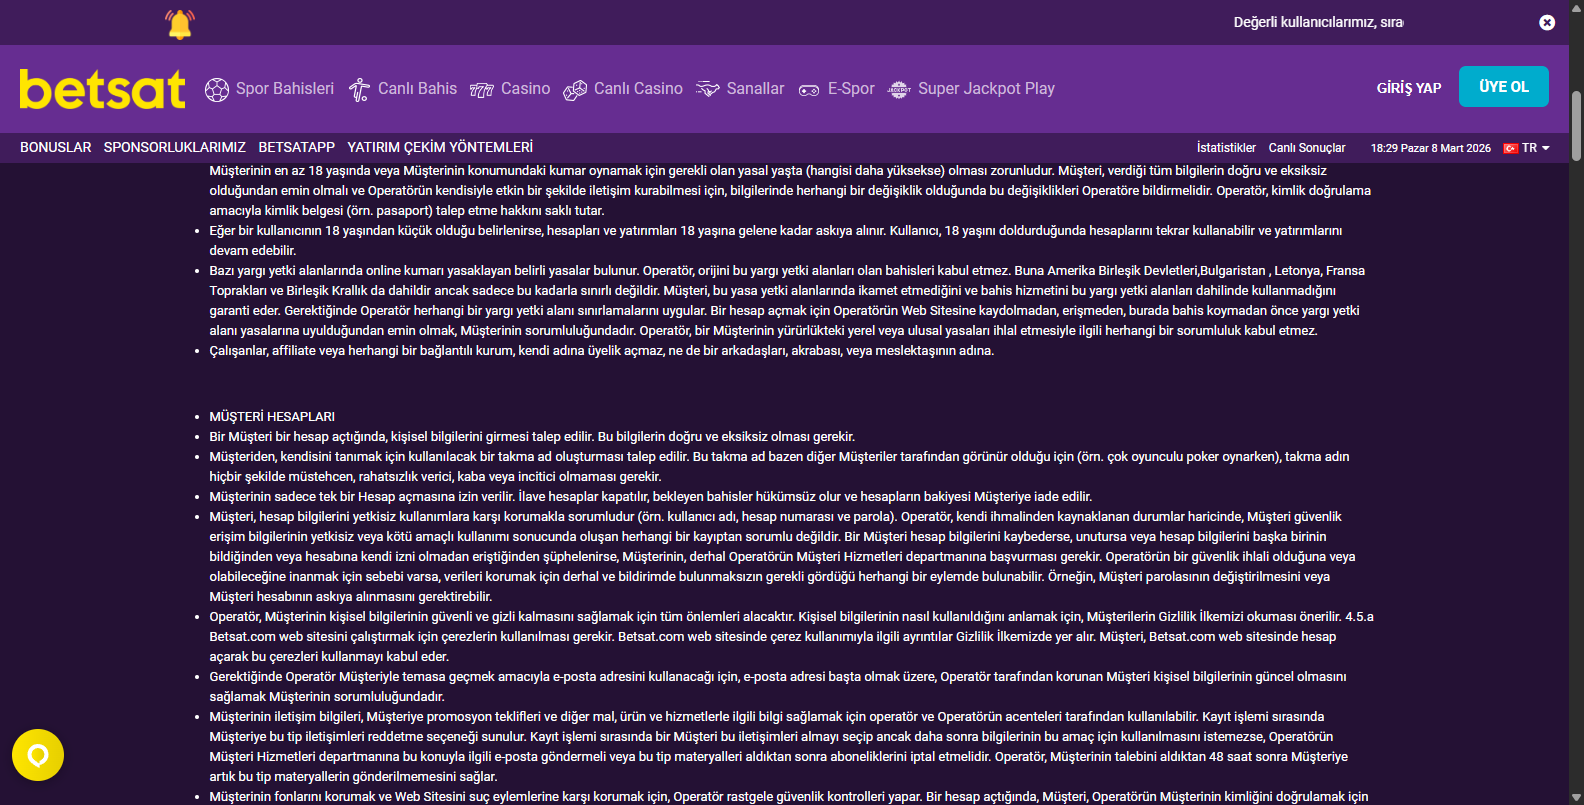Viewport: 1584px width, 805px height.
Task: Open the SPONSORLUKLARIMIZ menu item
Action: (x=175, y=147)
